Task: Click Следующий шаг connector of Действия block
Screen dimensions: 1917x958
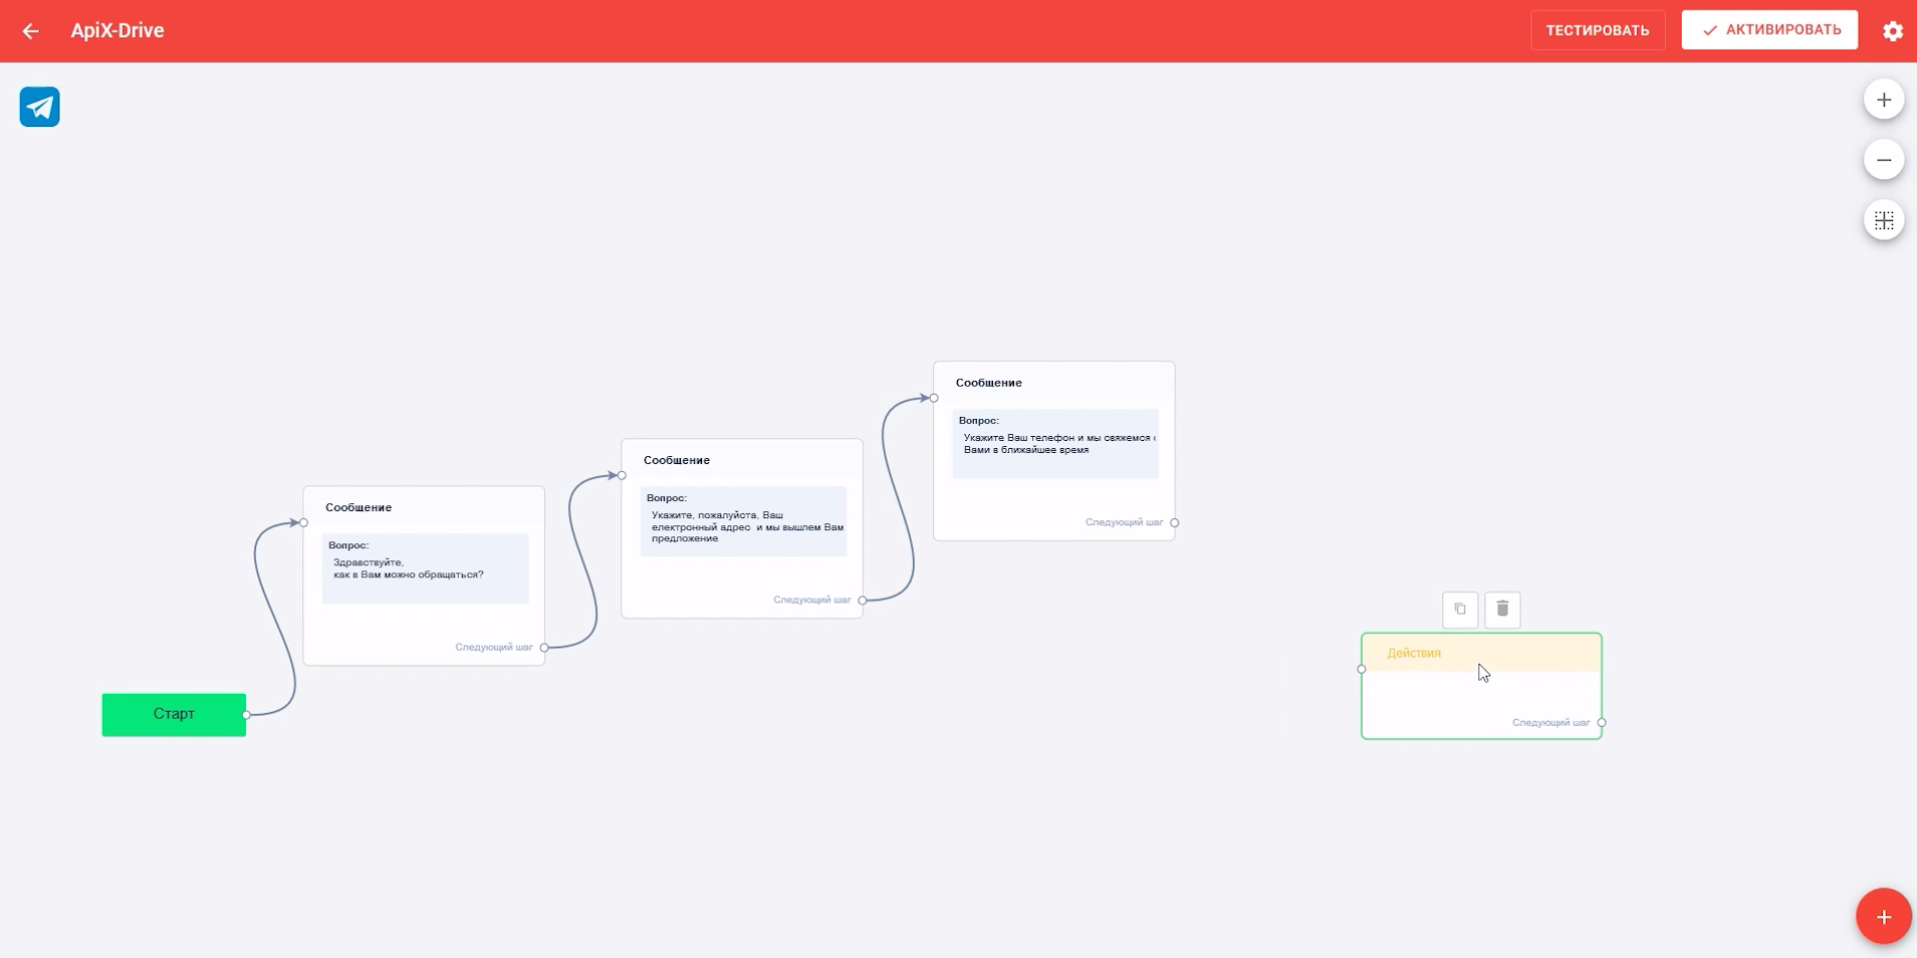Action: [1601, 723]
